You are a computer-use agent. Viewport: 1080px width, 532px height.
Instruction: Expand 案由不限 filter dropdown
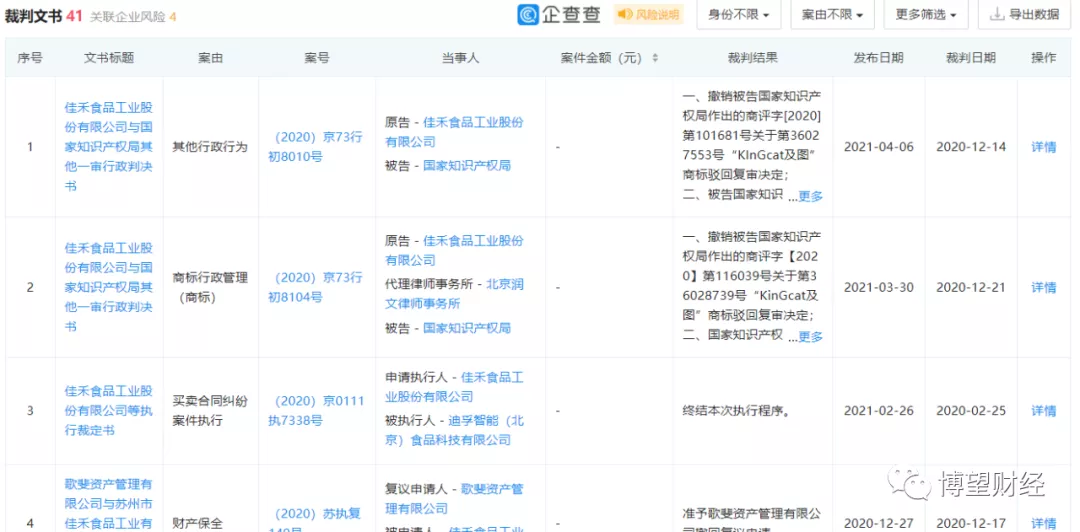832,14
